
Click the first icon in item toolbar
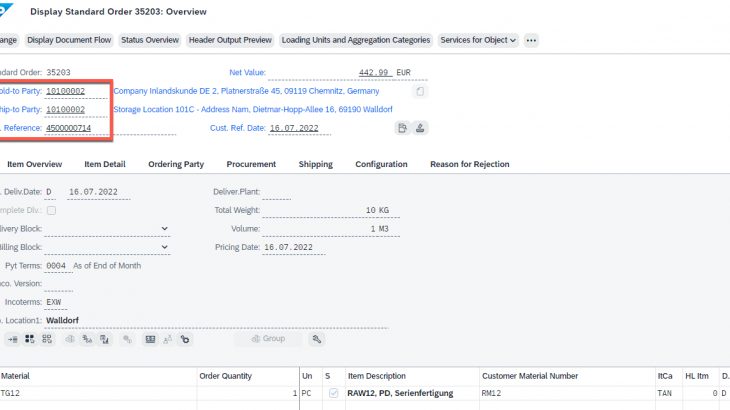pos(13,339)
